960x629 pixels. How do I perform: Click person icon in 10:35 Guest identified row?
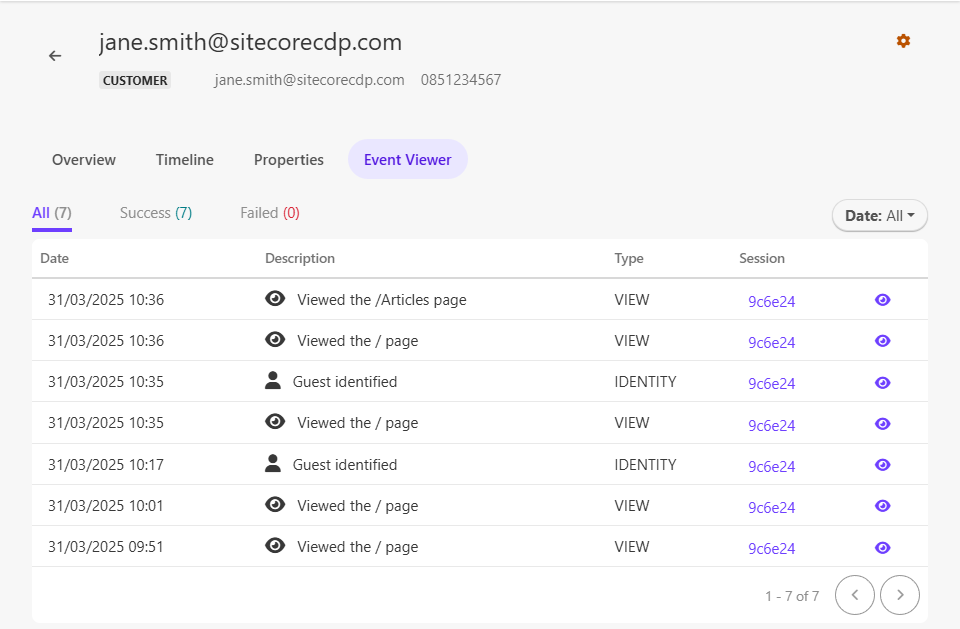pyautogui.click(x=273, y=381)
